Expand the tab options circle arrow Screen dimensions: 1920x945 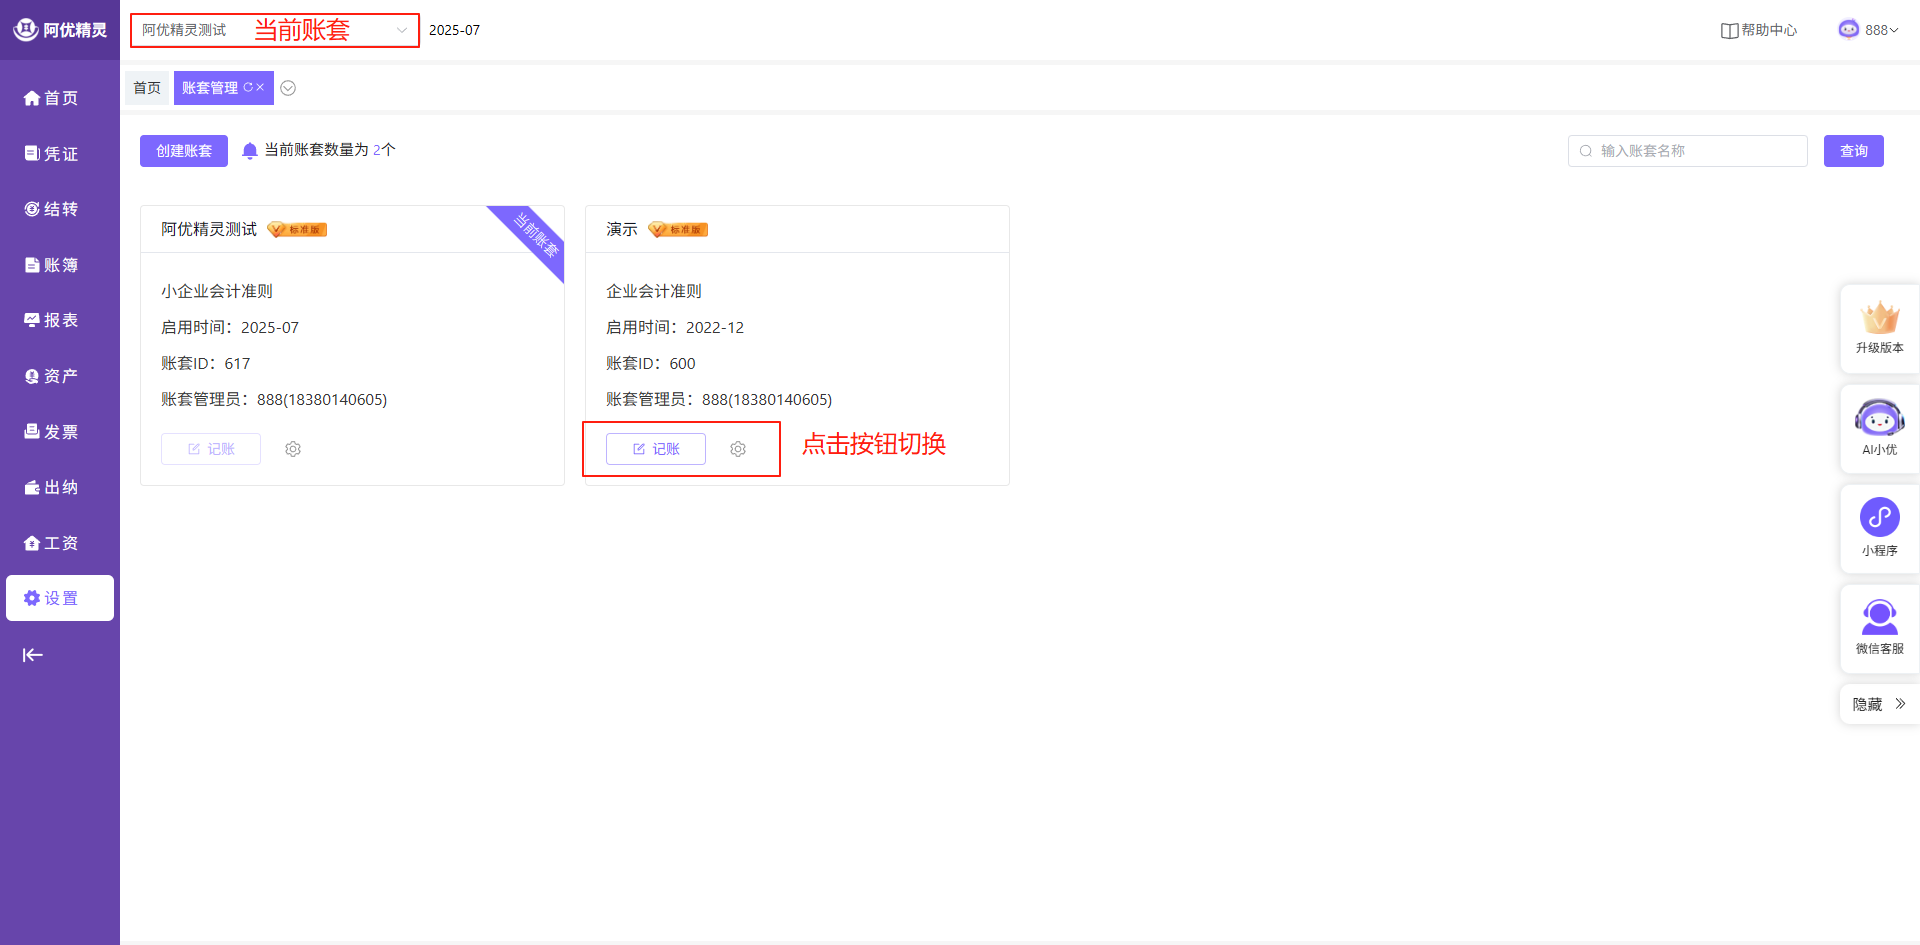point(288,88)
